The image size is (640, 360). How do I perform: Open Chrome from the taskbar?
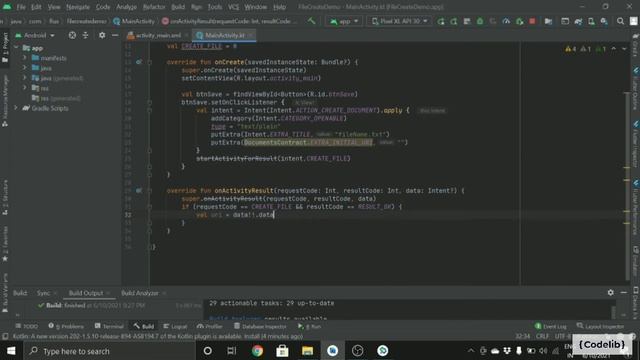point(257,351)
